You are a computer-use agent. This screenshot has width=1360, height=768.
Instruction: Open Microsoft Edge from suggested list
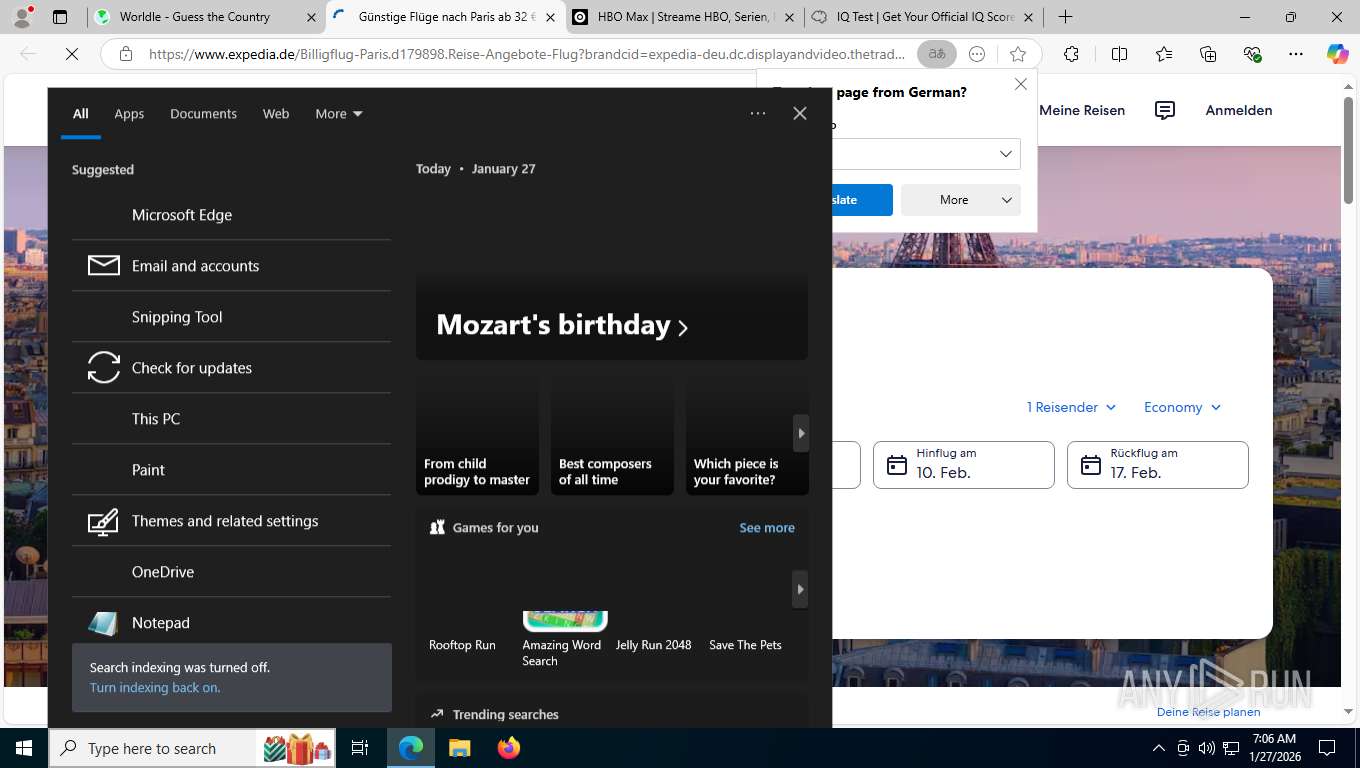pyautogui.click(x=231, y=215)
